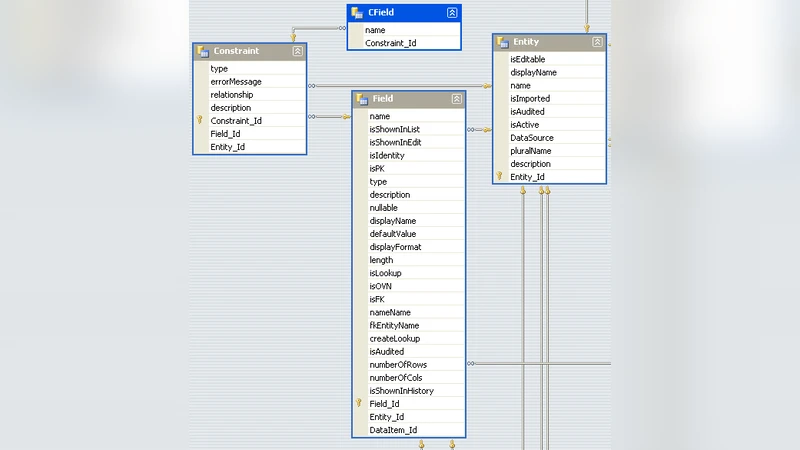Select relationship line connecting Constraint to Field
800x450 pixels.
coord(328,117)
